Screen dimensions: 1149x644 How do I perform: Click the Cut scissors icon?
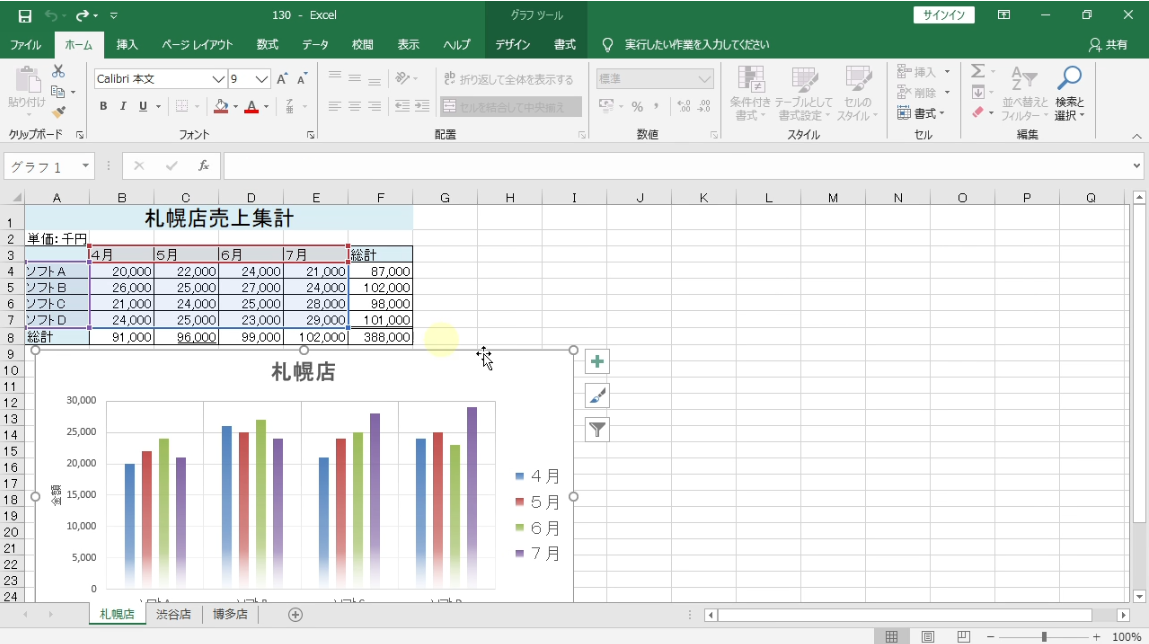[58, 71]
